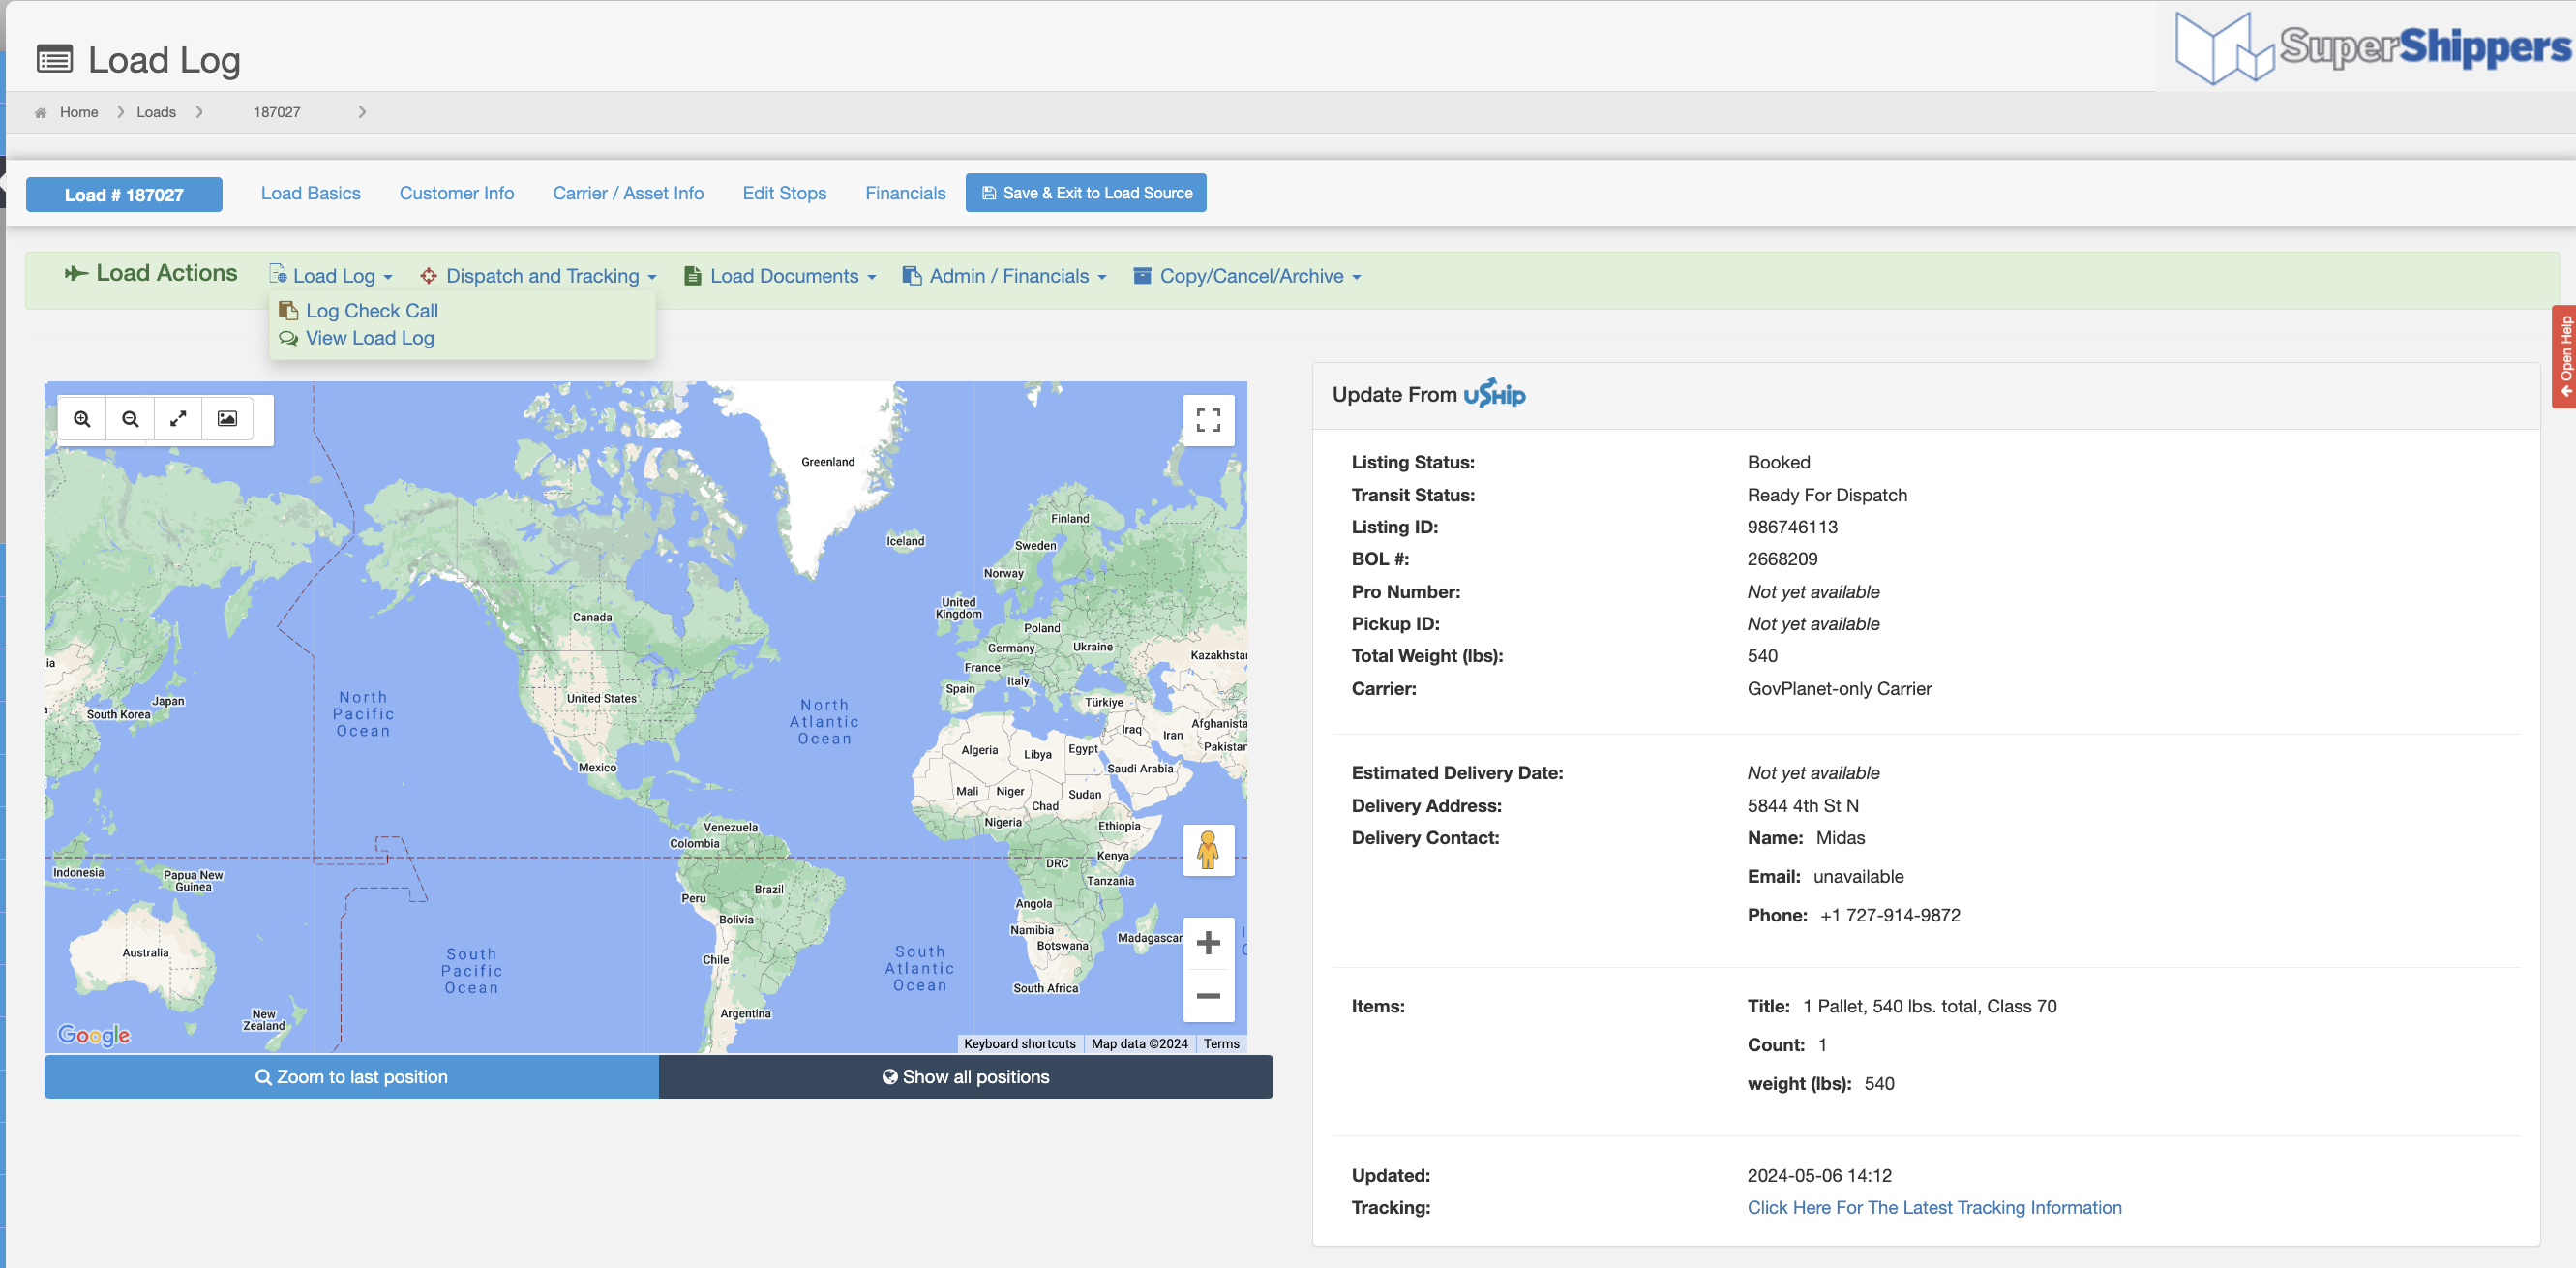
Task: Click the picture icon in map toolbar
Action: point(227,419)
